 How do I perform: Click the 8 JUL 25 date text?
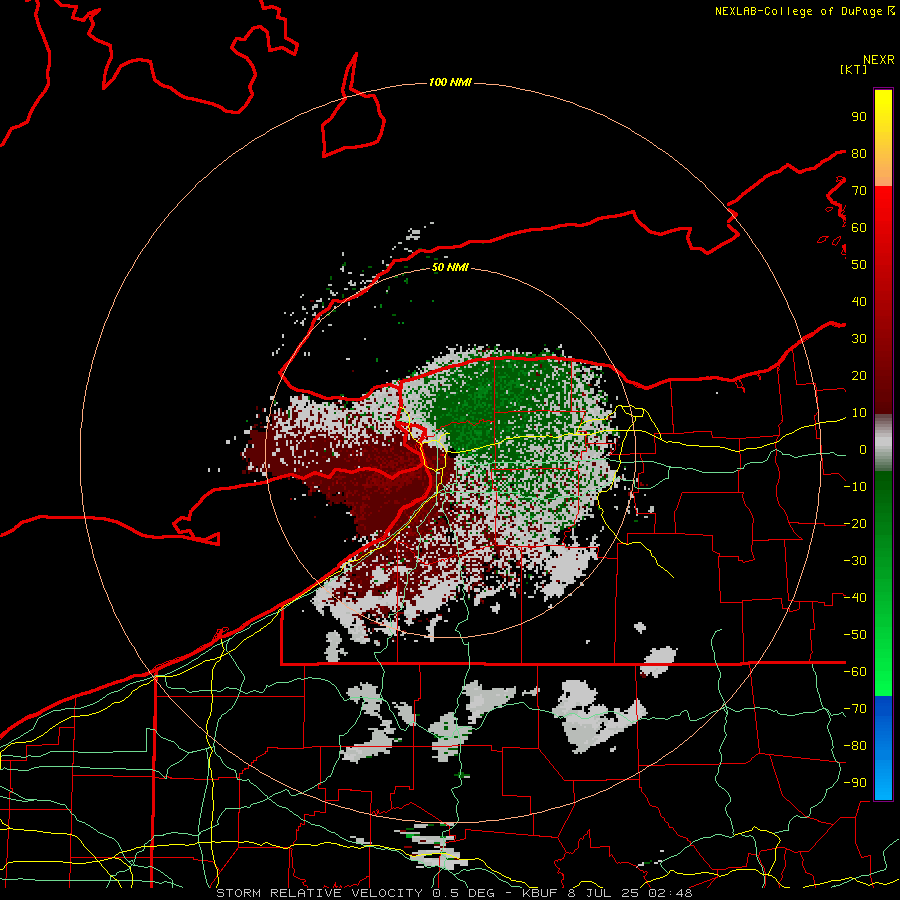(603, 893)
